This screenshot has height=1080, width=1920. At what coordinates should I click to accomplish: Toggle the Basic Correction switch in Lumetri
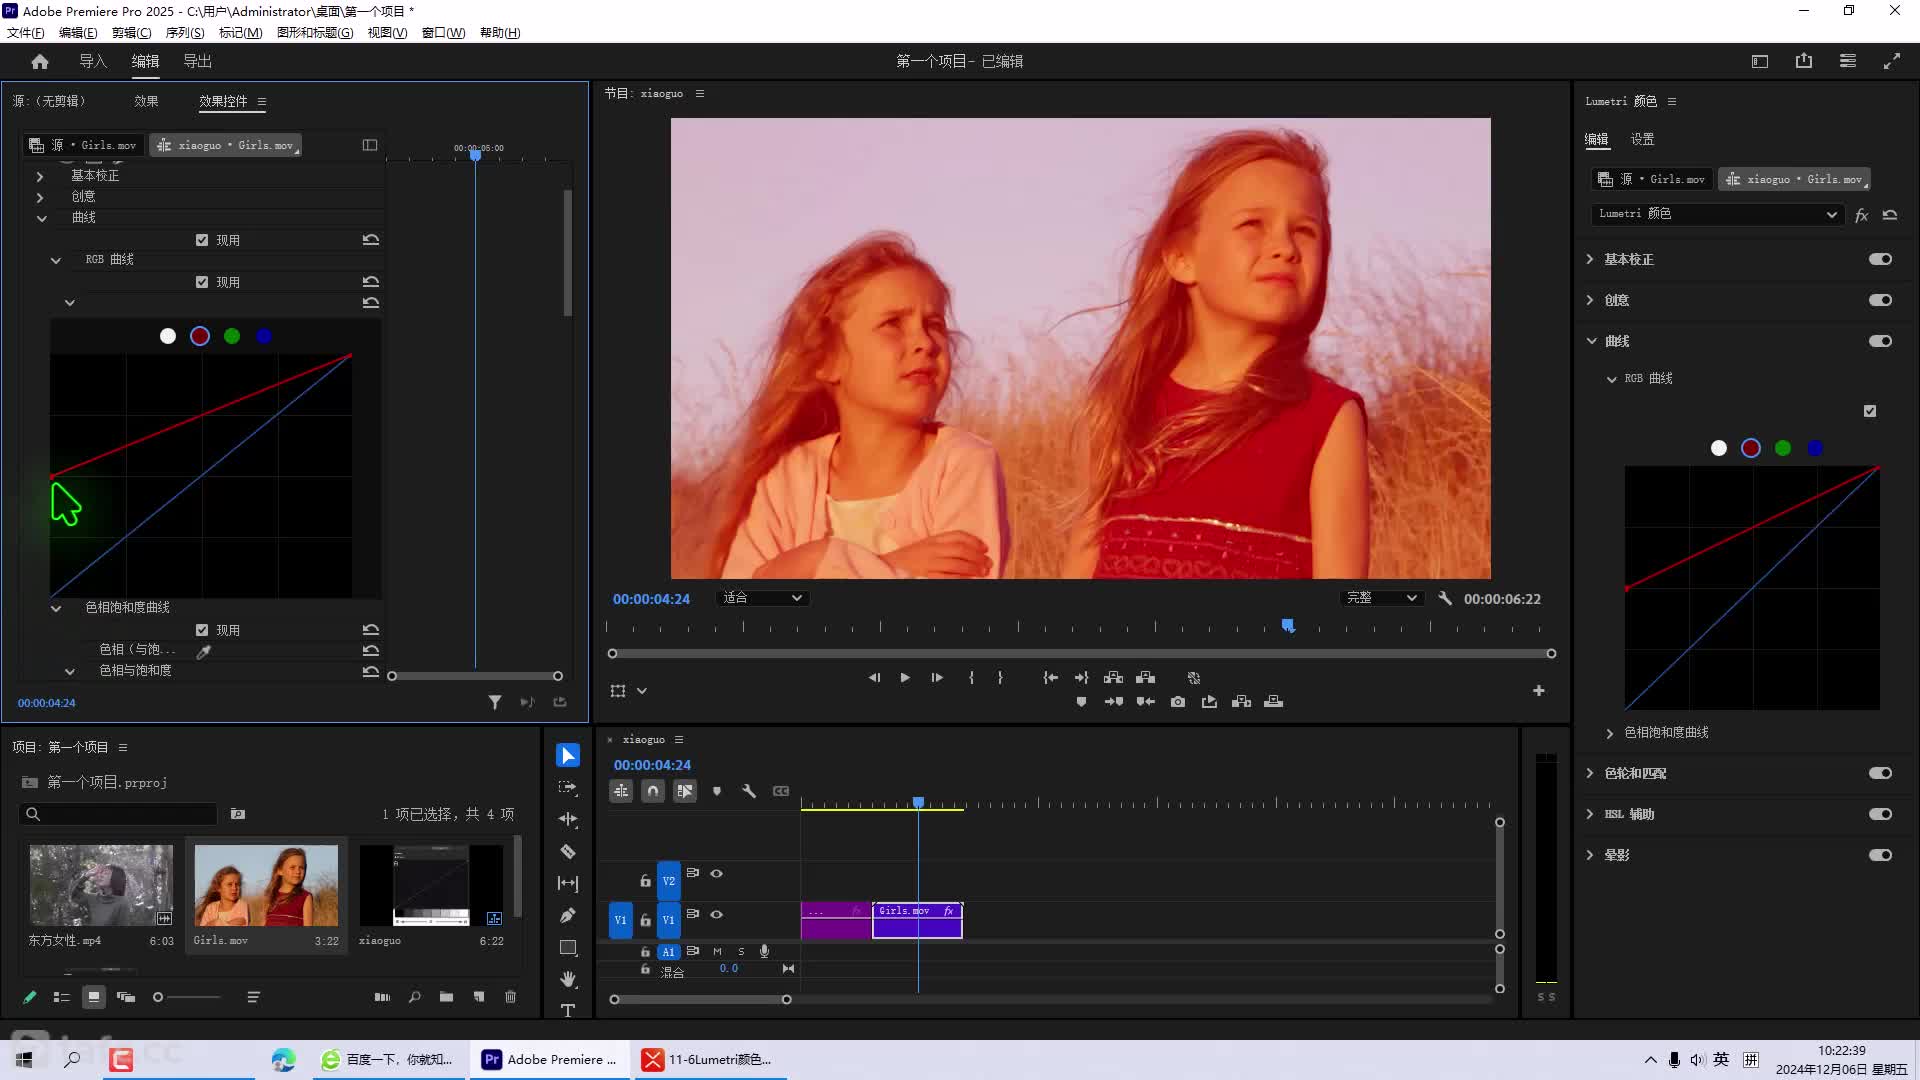coord(1880,259)
